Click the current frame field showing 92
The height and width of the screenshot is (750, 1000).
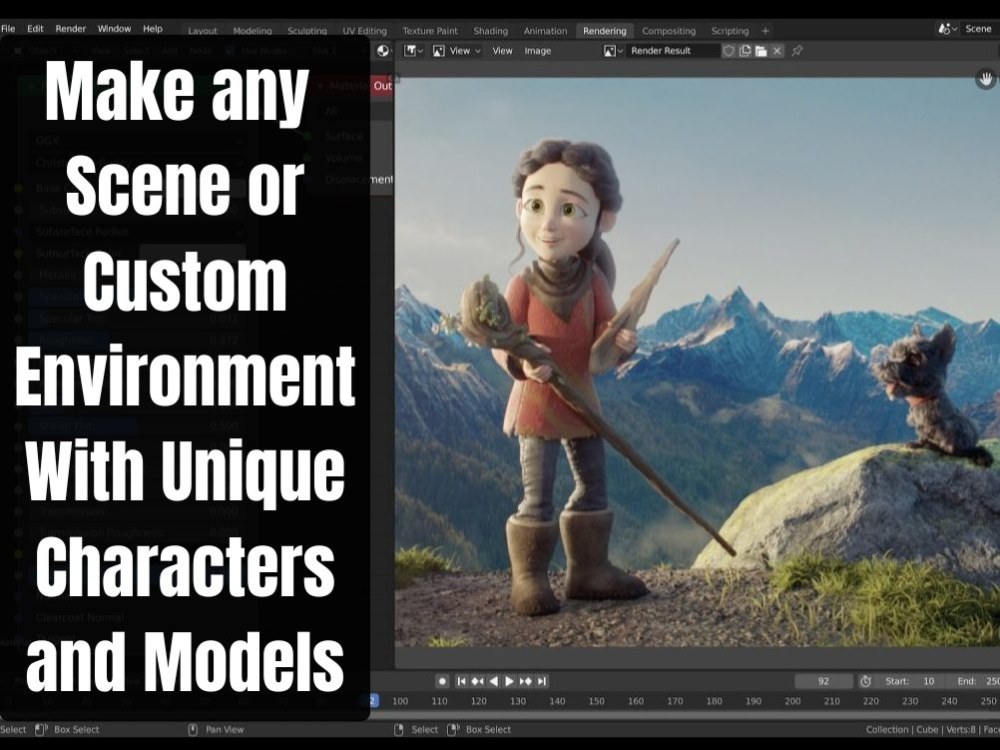[823, 681]
